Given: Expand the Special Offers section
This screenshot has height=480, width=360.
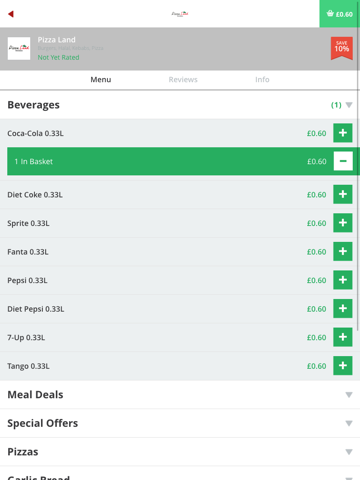Looking at the screenshot, I should (180, 423).
